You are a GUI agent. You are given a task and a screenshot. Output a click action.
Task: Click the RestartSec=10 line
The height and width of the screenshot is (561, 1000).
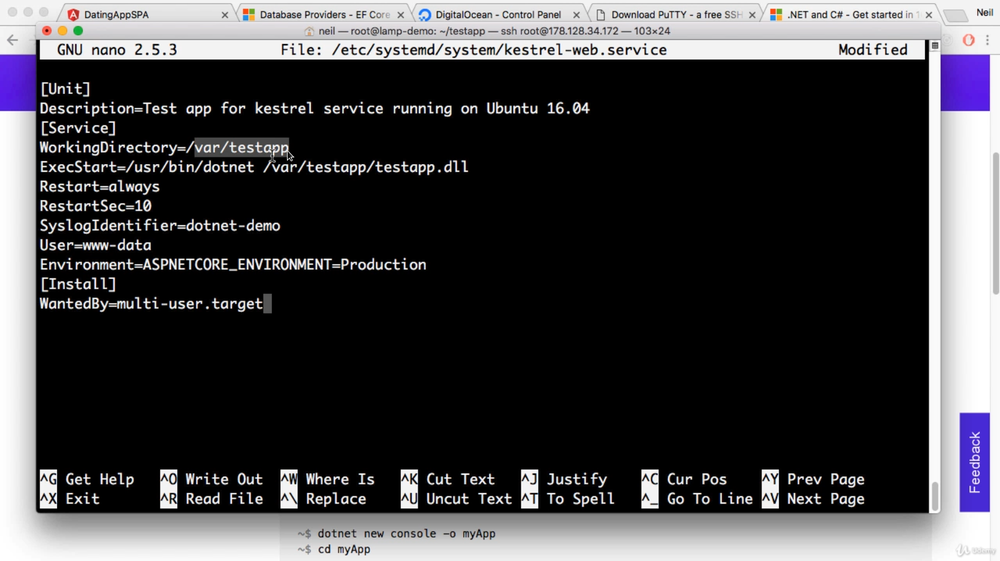point(96,206)
